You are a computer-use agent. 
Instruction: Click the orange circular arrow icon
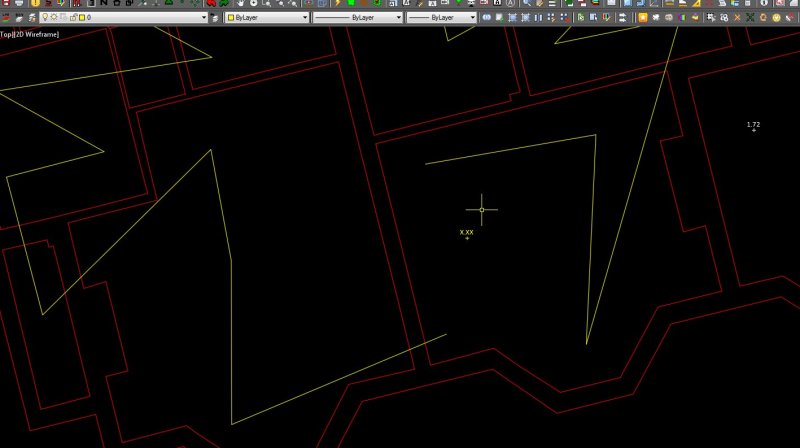763,17
